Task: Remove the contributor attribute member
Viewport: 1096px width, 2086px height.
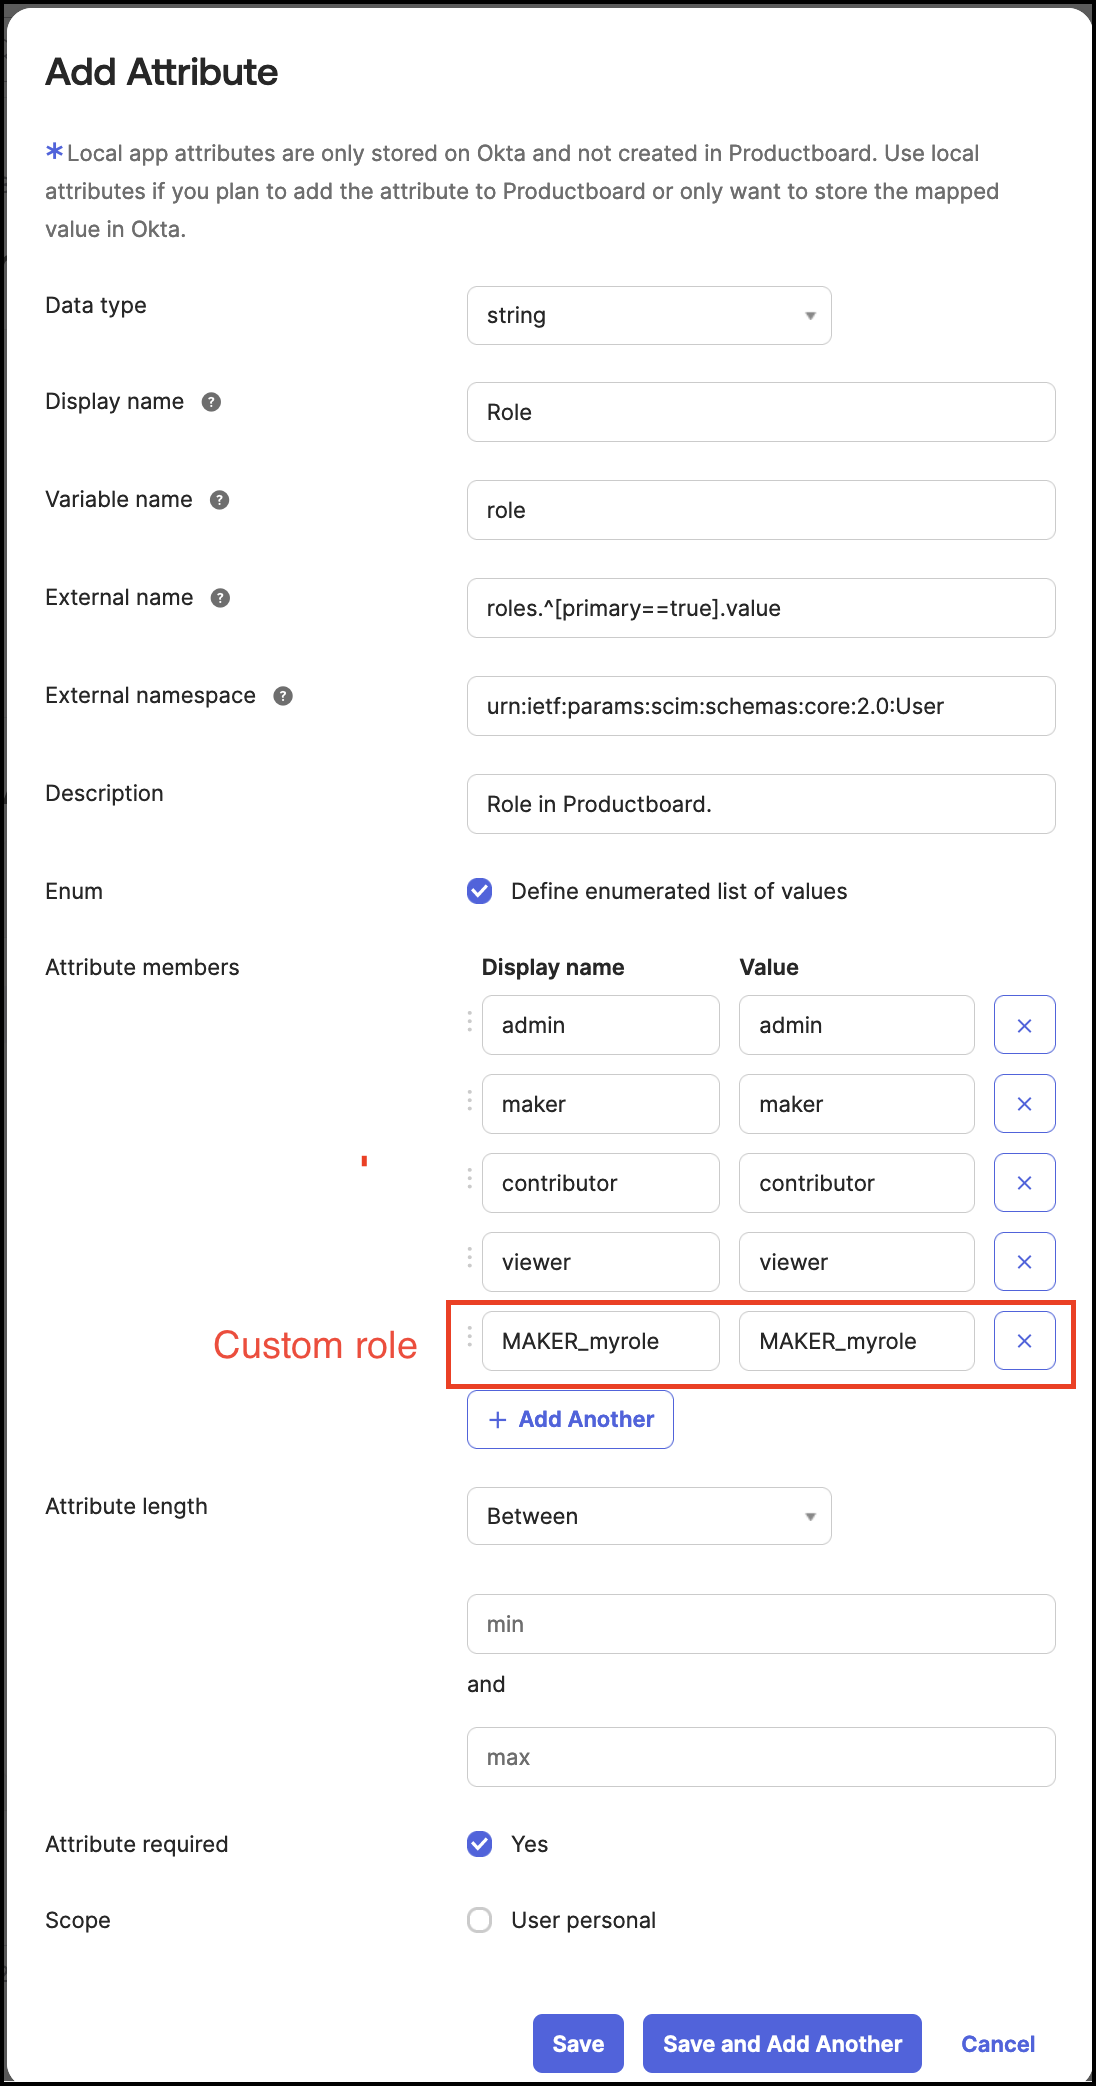Action: pyautogui.click(x=1024, y=1183)
